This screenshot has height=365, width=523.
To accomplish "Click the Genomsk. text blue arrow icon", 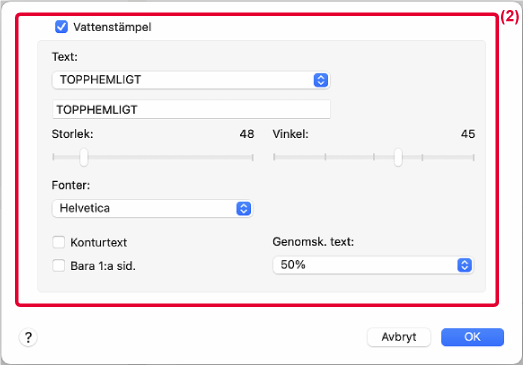I will pyautogui.click(x=464, y=265).
